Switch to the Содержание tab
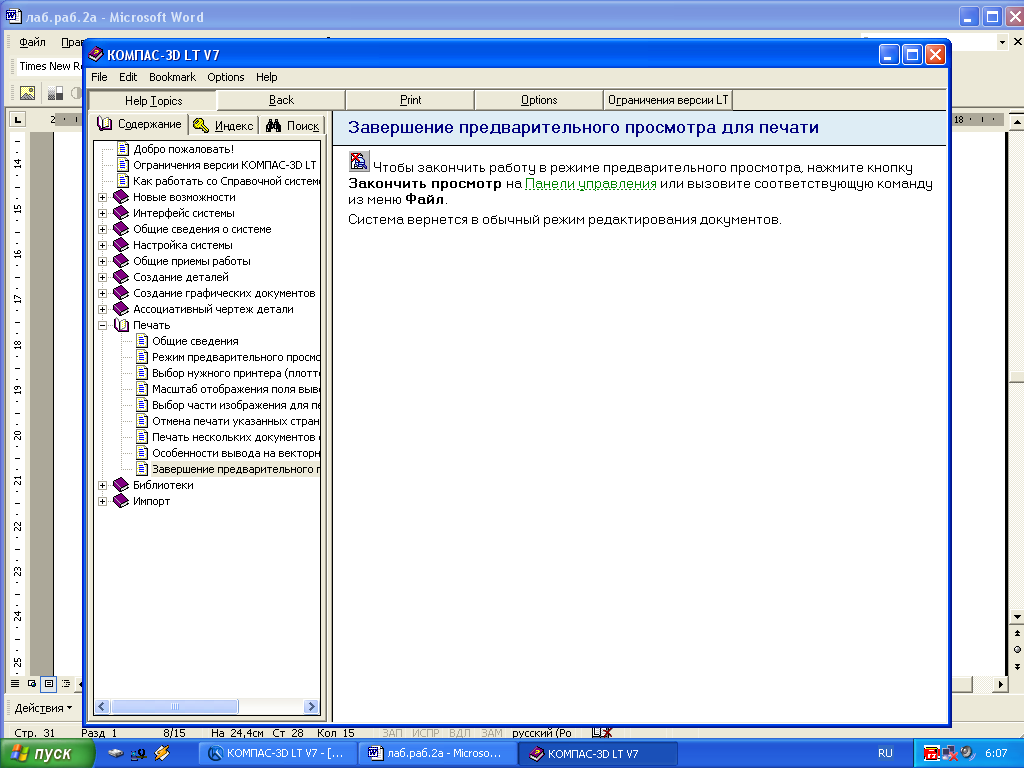The height and width of the screenshot is (768, 1024). pos(140,124)
